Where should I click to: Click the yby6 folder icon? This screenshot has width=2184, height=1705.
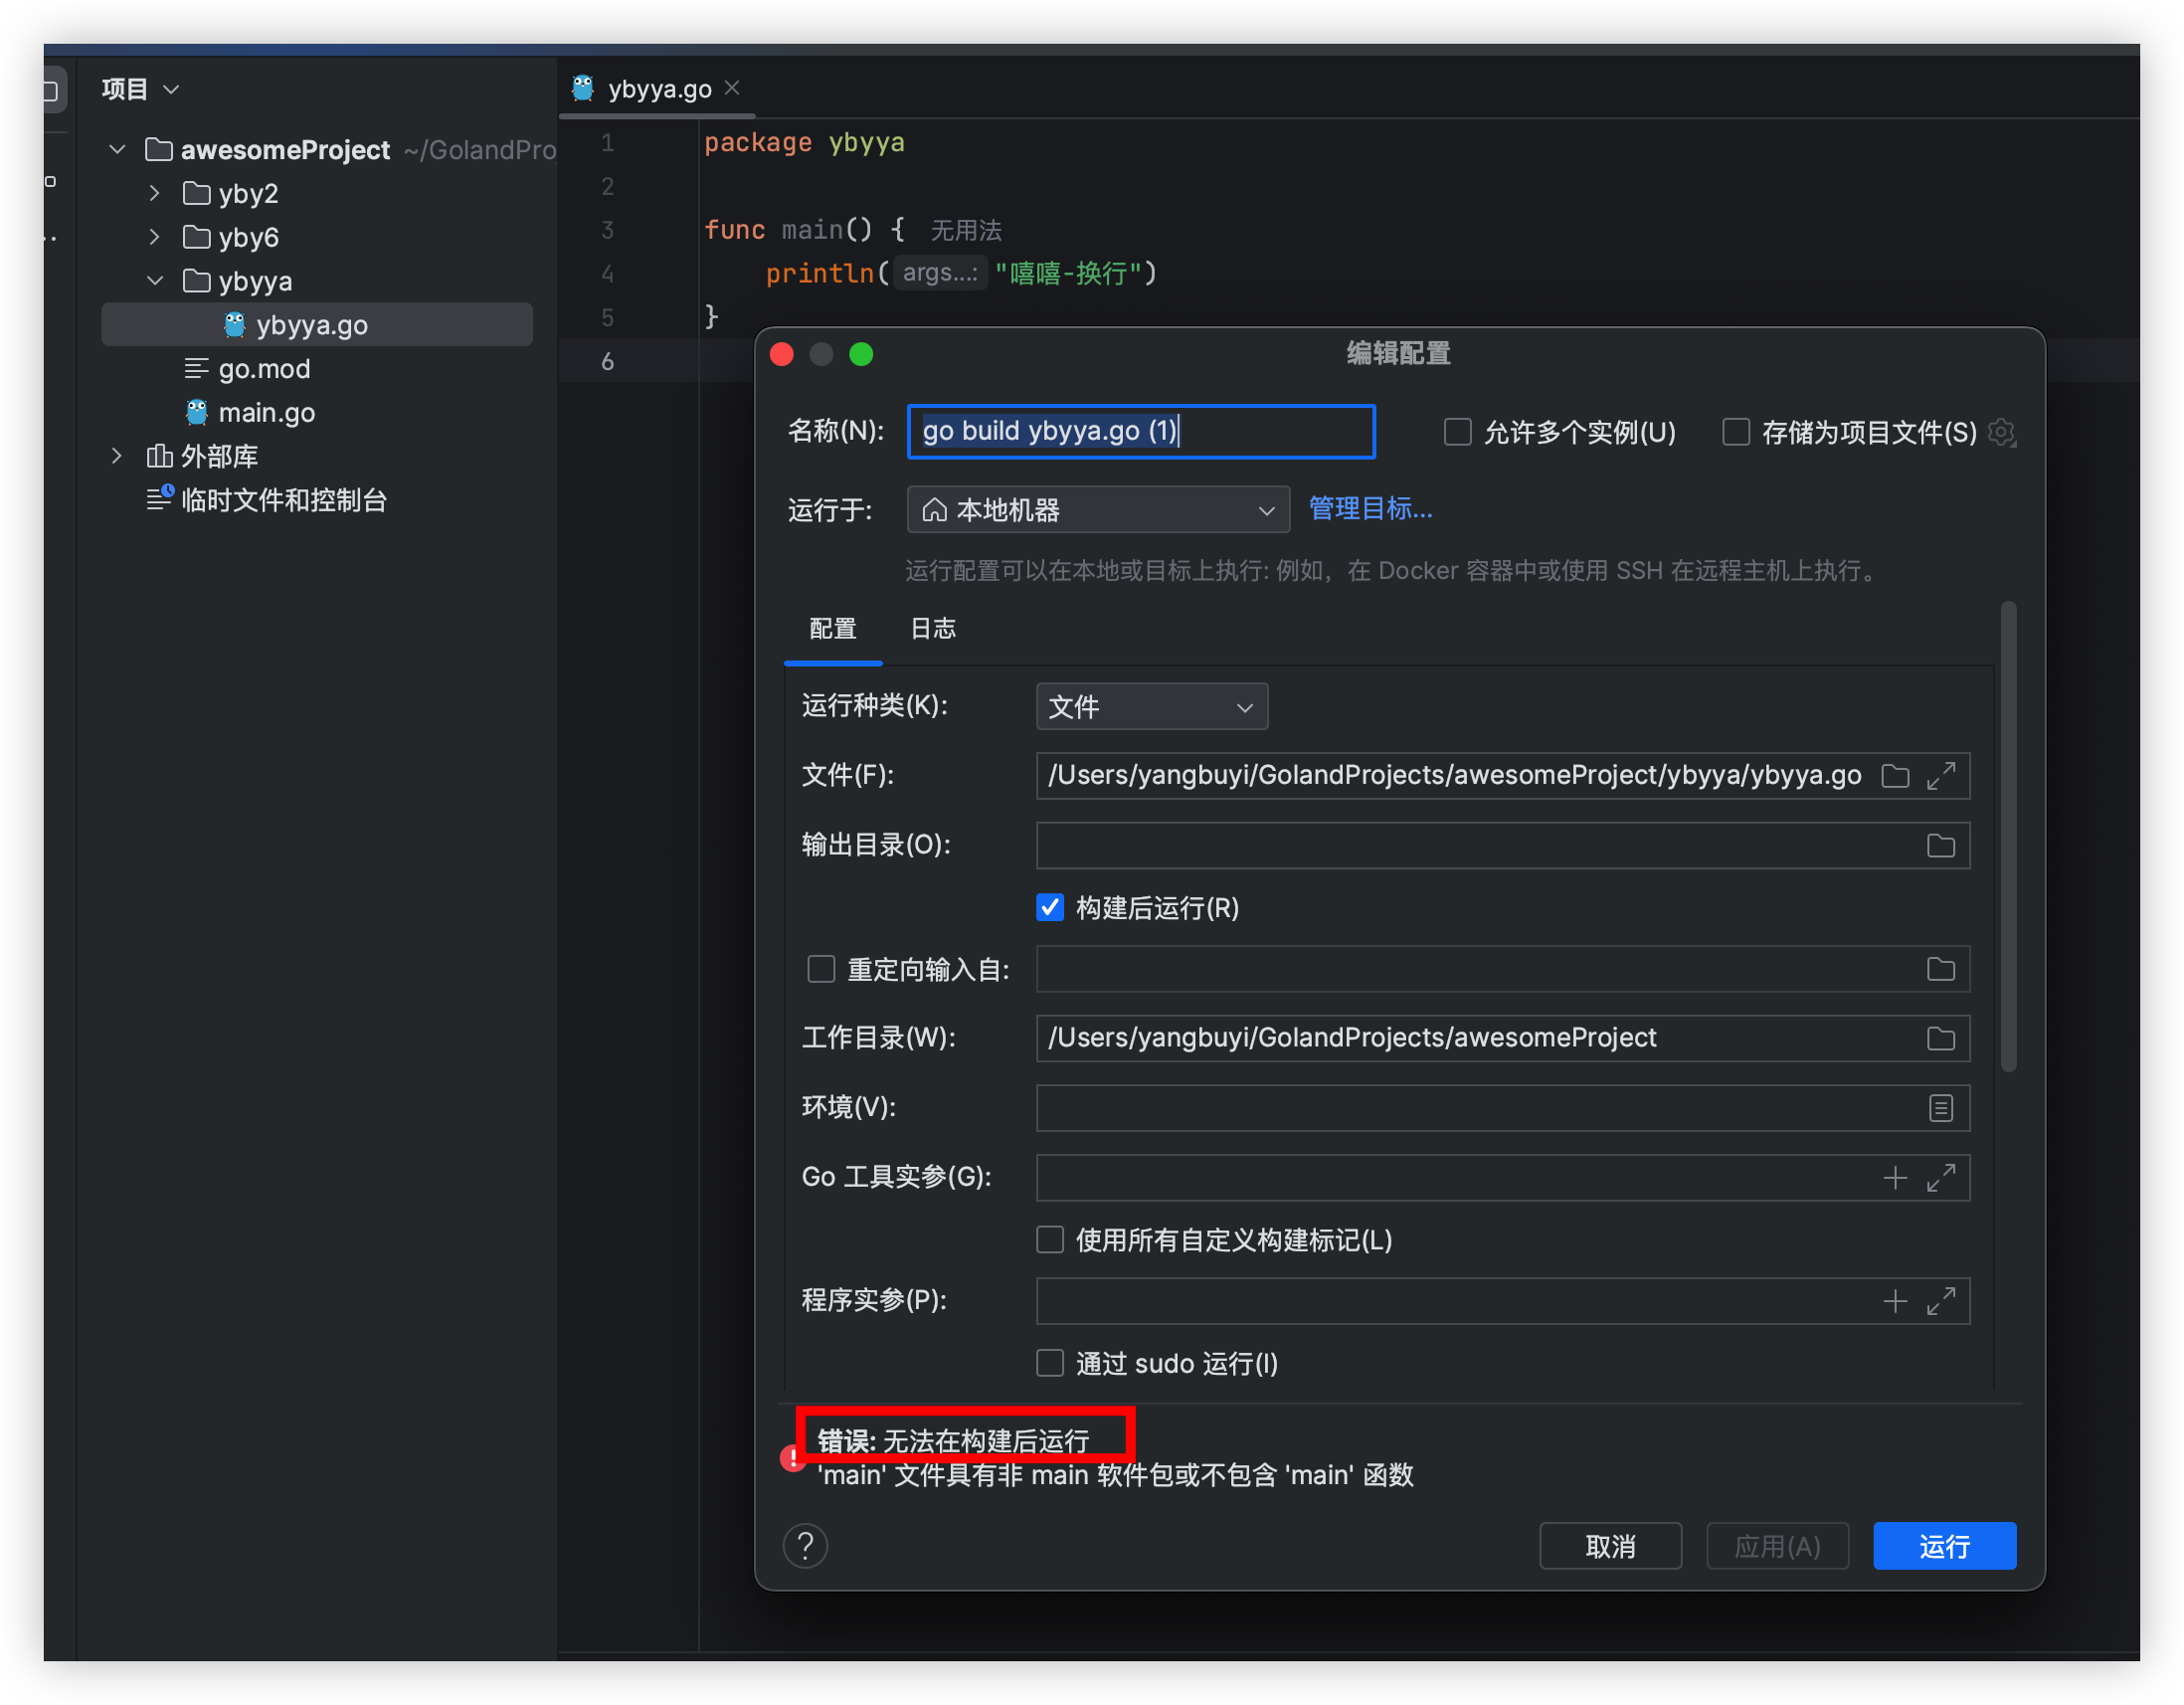[x=197, y=237]
